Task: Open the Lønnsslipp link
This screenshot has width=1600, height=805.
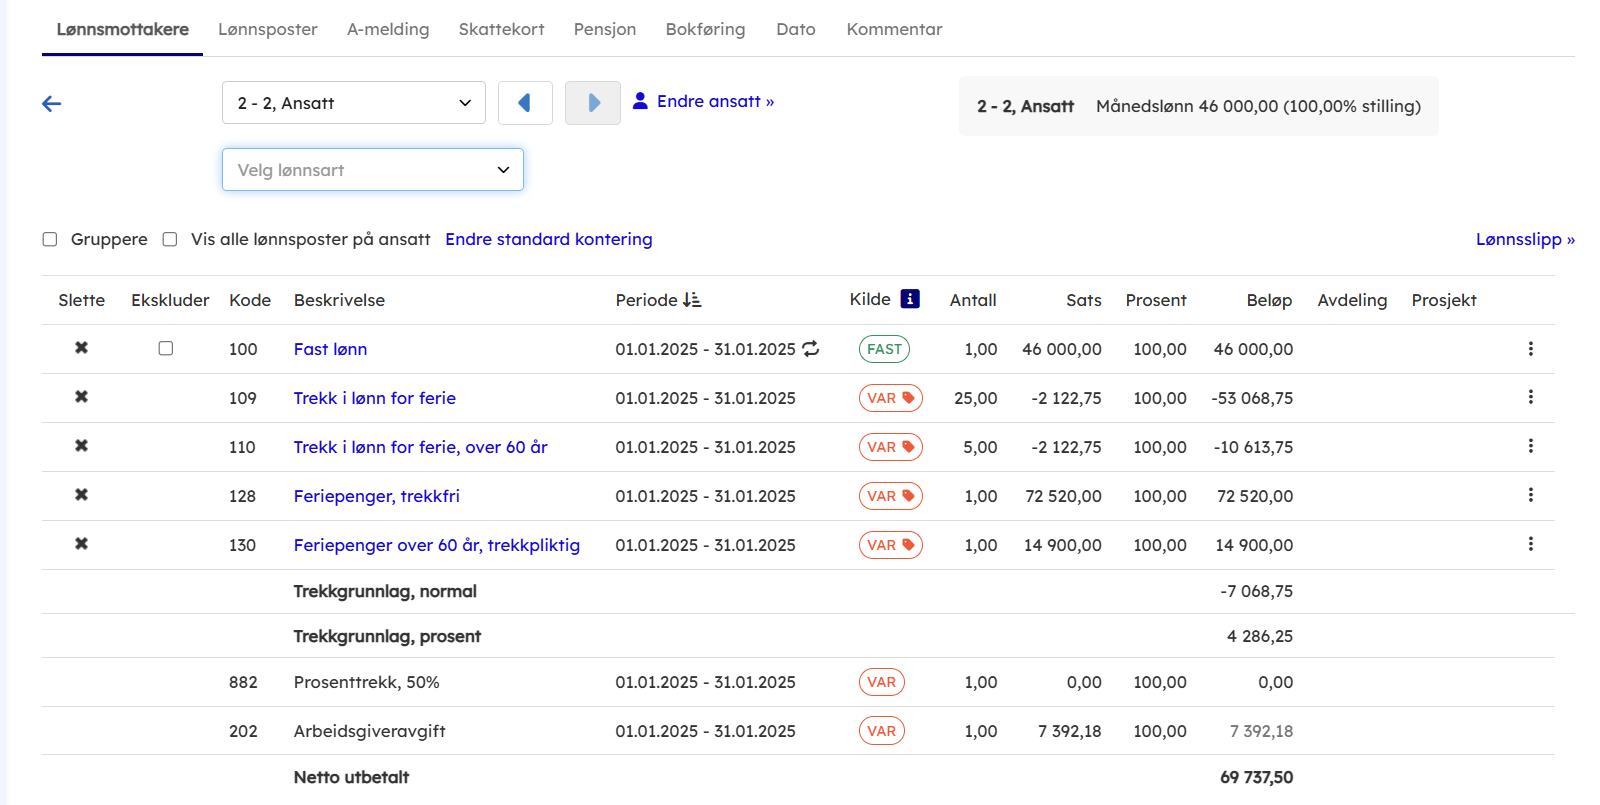Action: pyautogui.click(x=1524, y=239)
